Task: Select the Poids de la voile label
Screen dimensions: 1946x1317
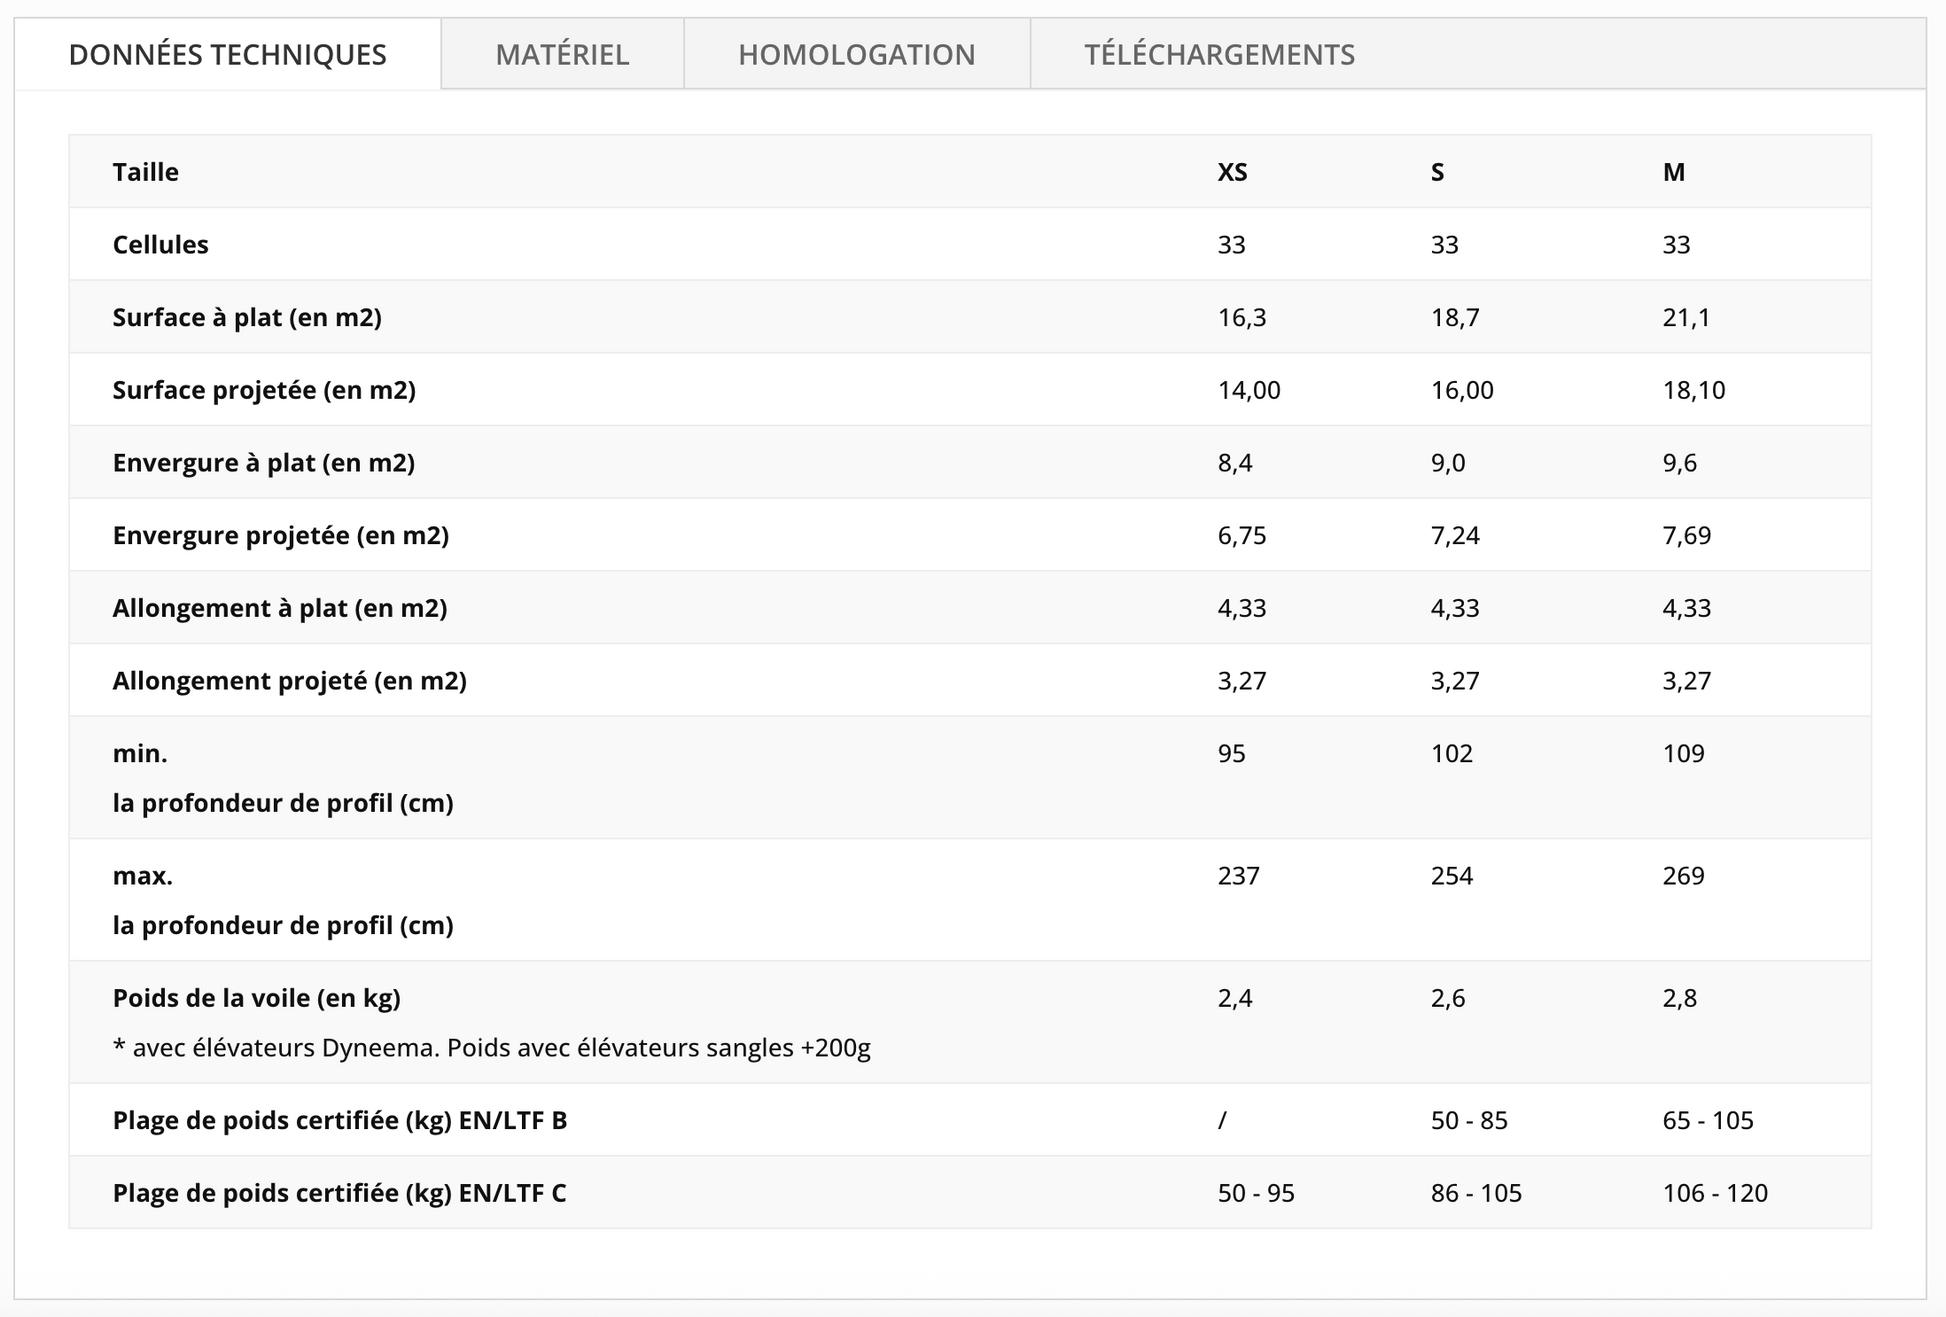Action: (x=256, y=998)
